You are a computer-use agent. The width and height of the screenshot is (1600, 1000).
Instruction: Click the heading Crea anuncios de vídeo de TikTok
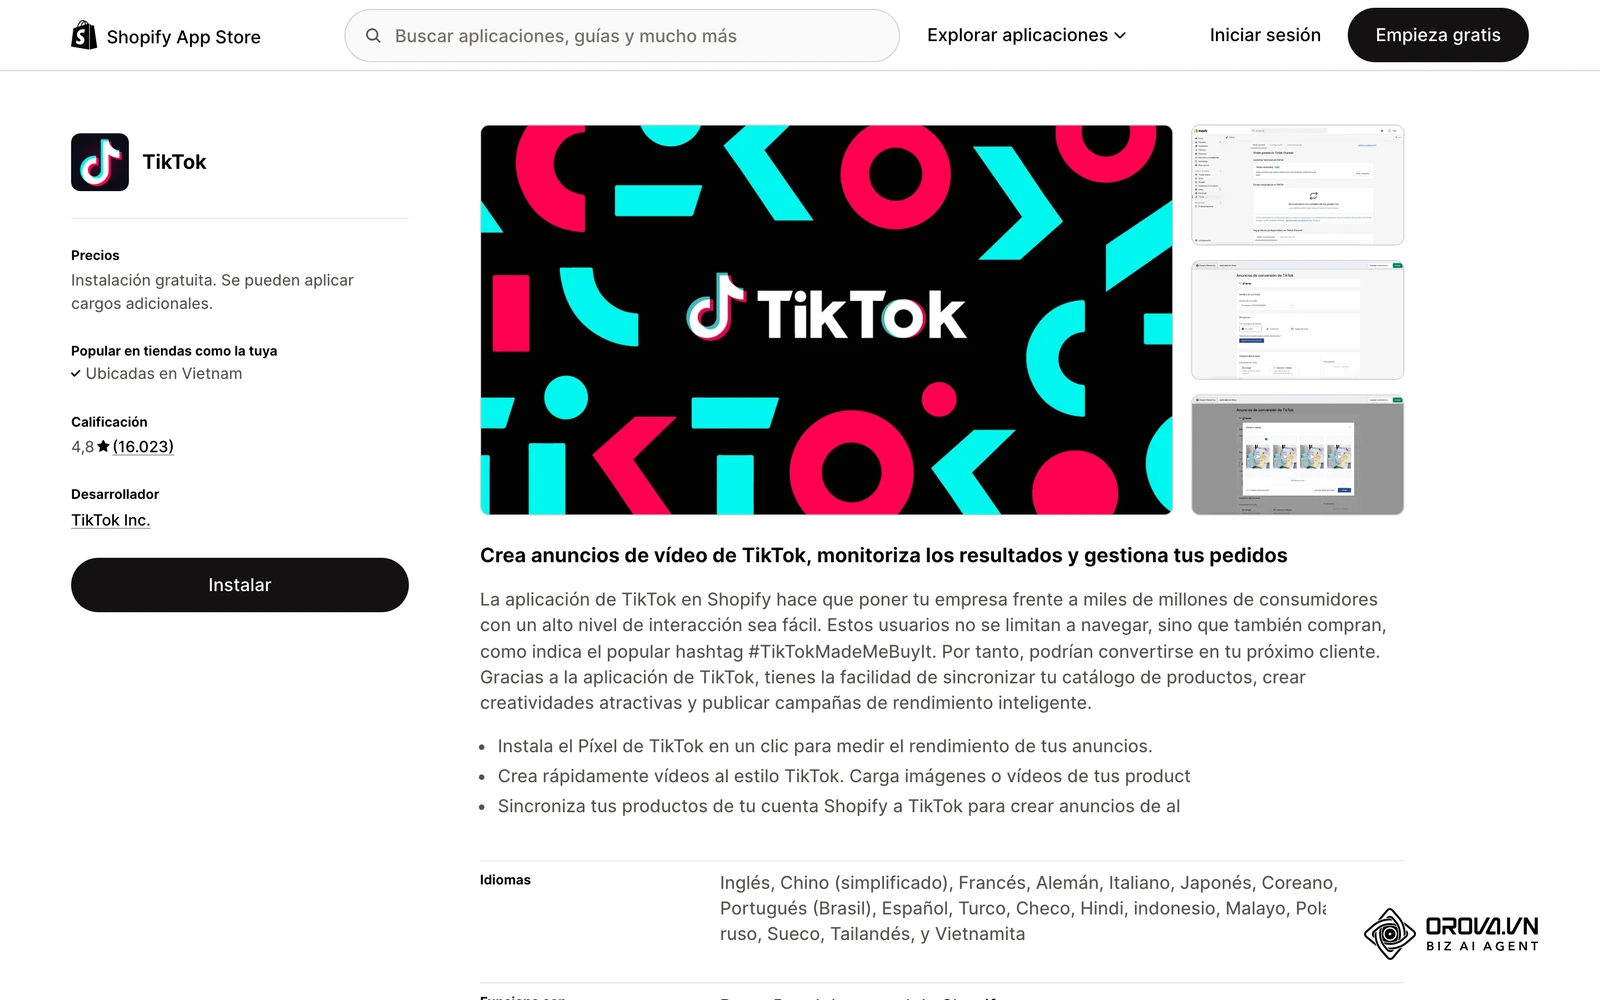884,555
